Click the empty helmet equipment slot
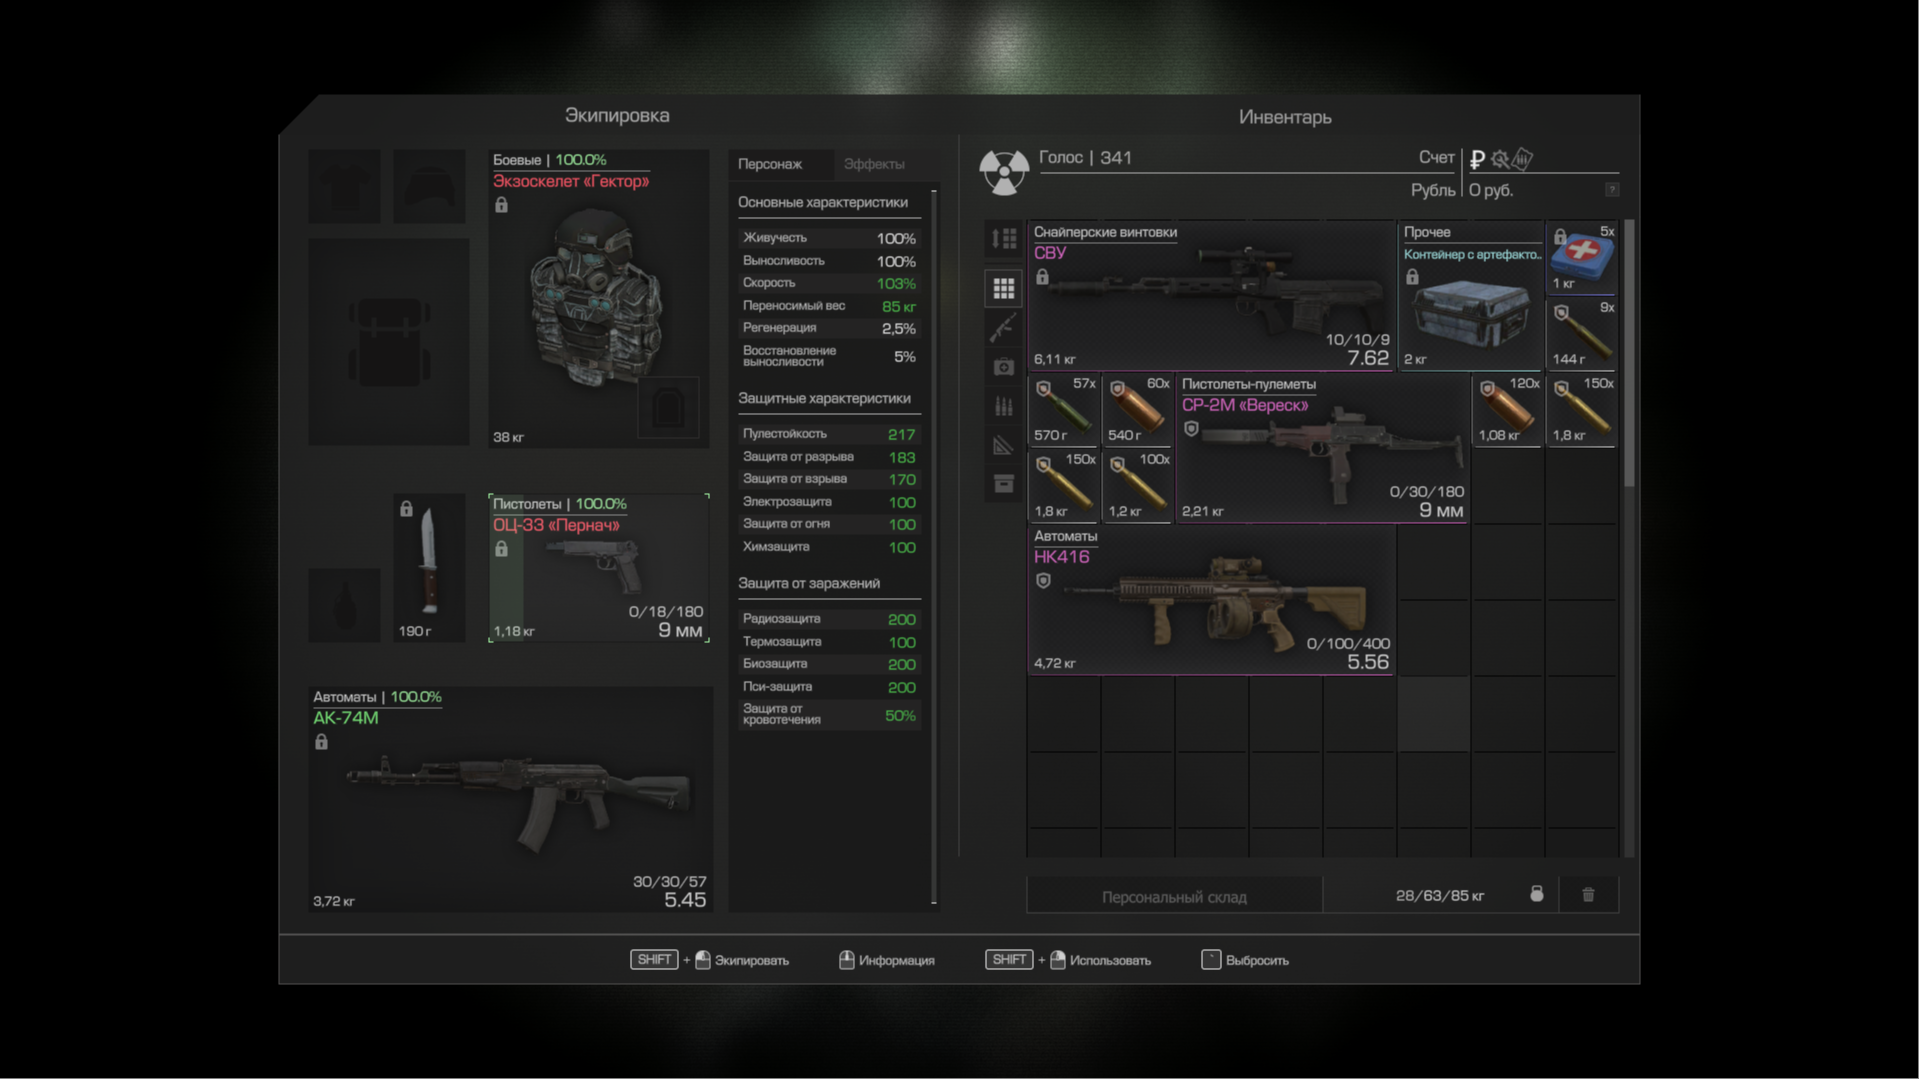 pyautogui.click(x=429, y=187)
